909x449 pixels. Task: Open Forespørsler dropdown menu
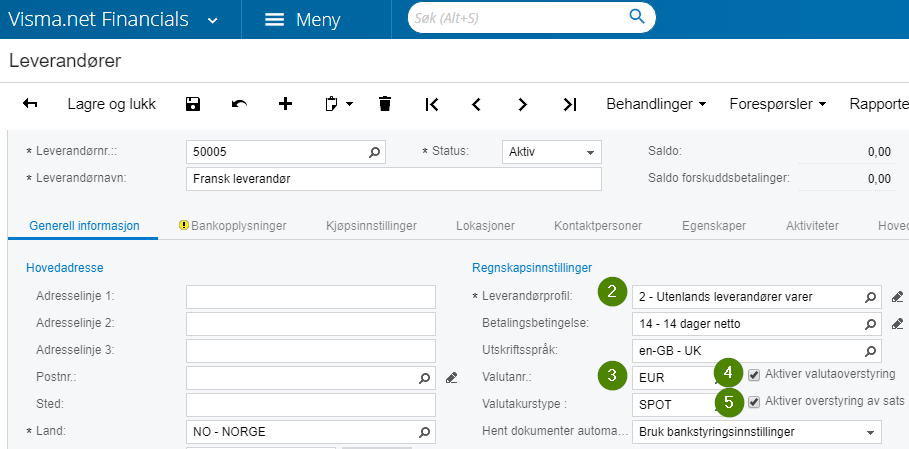(x=777, y=104)
